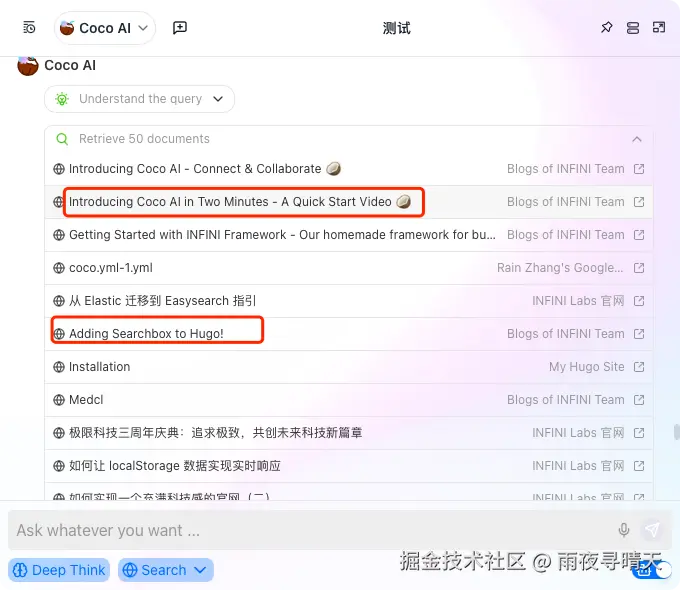Open full window mode icon
680x590 pixels.
[x=659, y=28]
